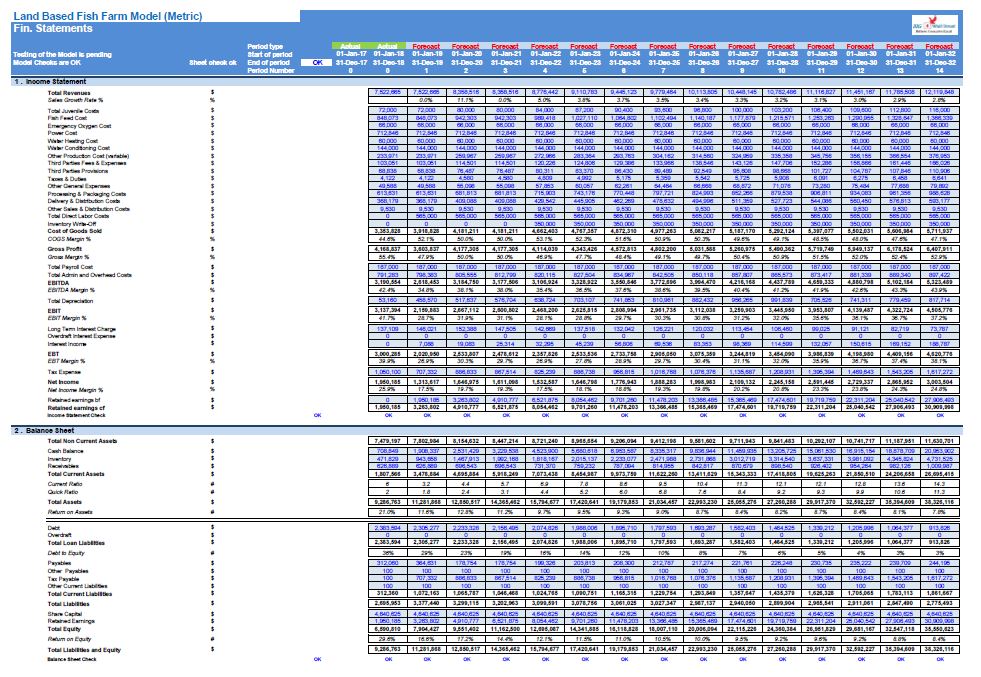The image size is (981, 677).
Task: Click the 'Sheet check ok' label
Action: 213,63
